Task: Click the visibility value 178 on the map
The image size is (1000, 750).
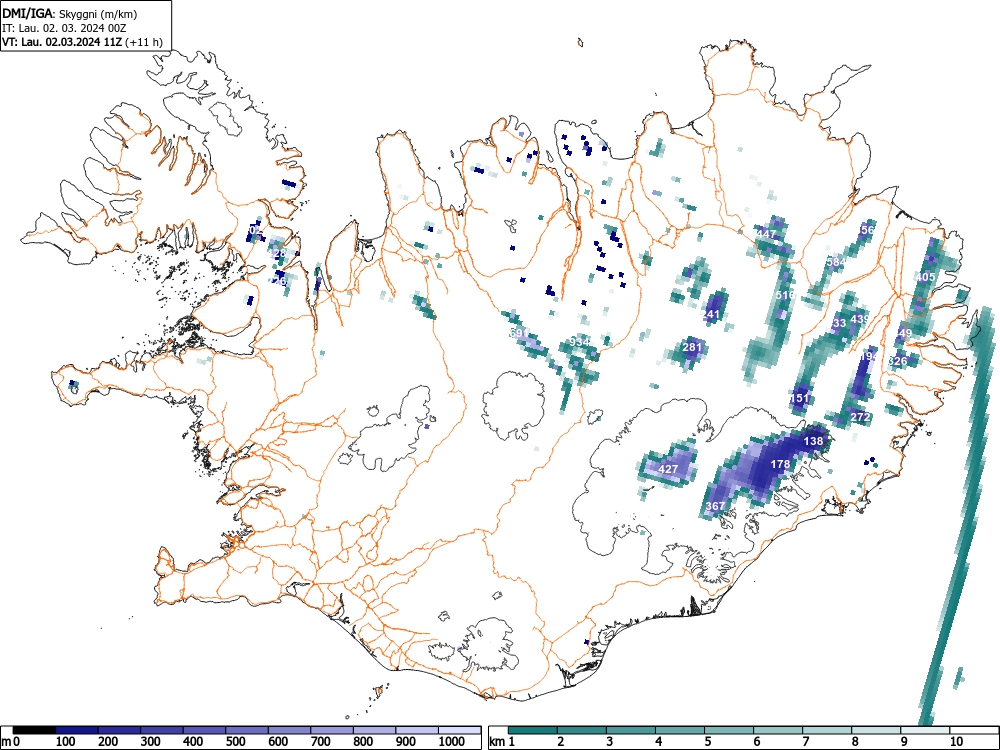Action: click(781, 464)
